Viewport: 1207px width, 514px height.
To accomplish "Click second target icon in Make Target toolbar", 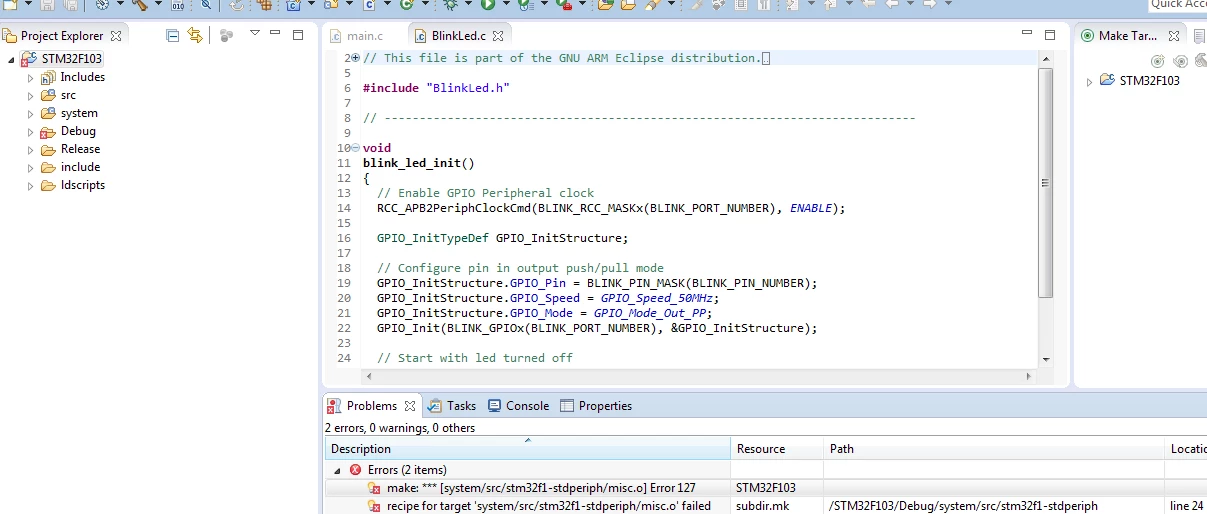I will [x=1180, y=61].
